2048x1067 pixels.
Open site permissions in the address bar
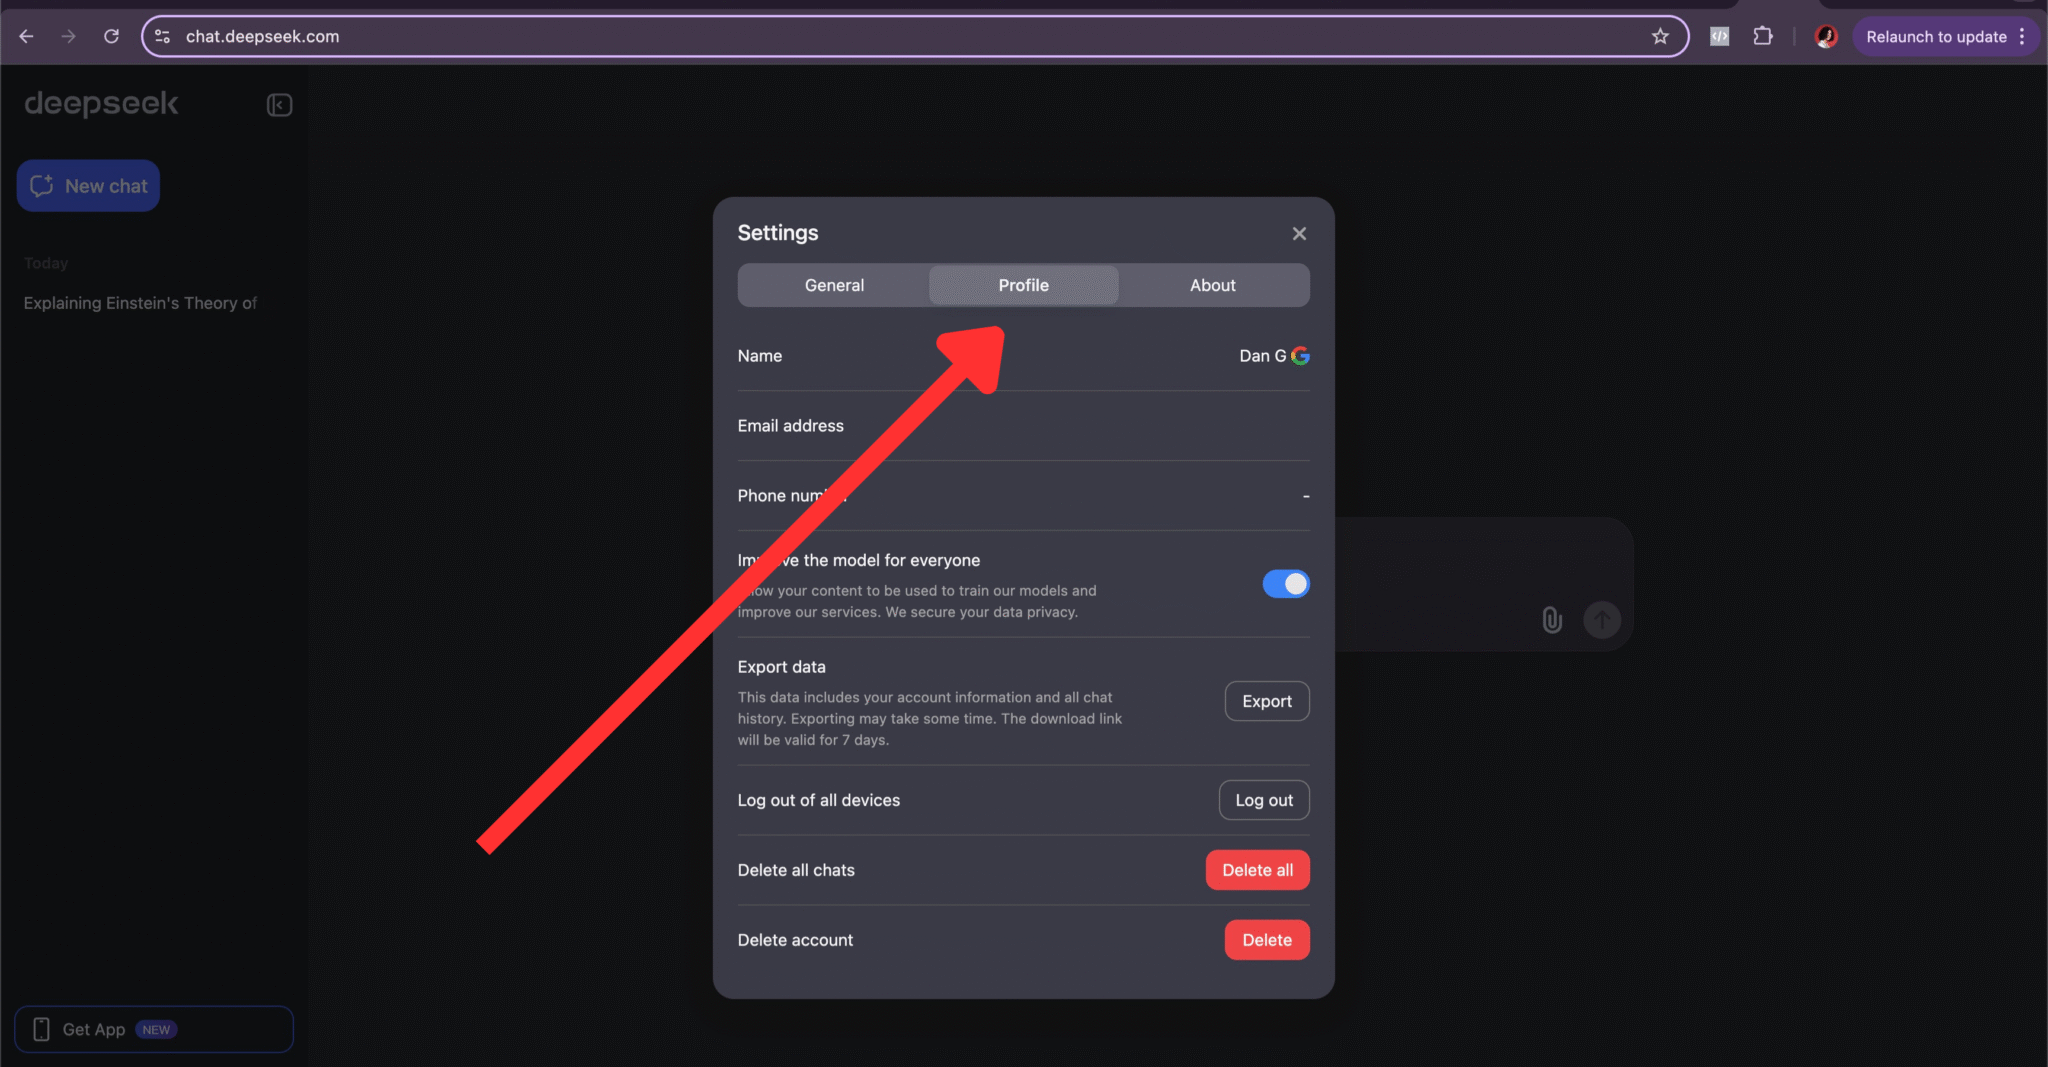click(x=161, y=36)
